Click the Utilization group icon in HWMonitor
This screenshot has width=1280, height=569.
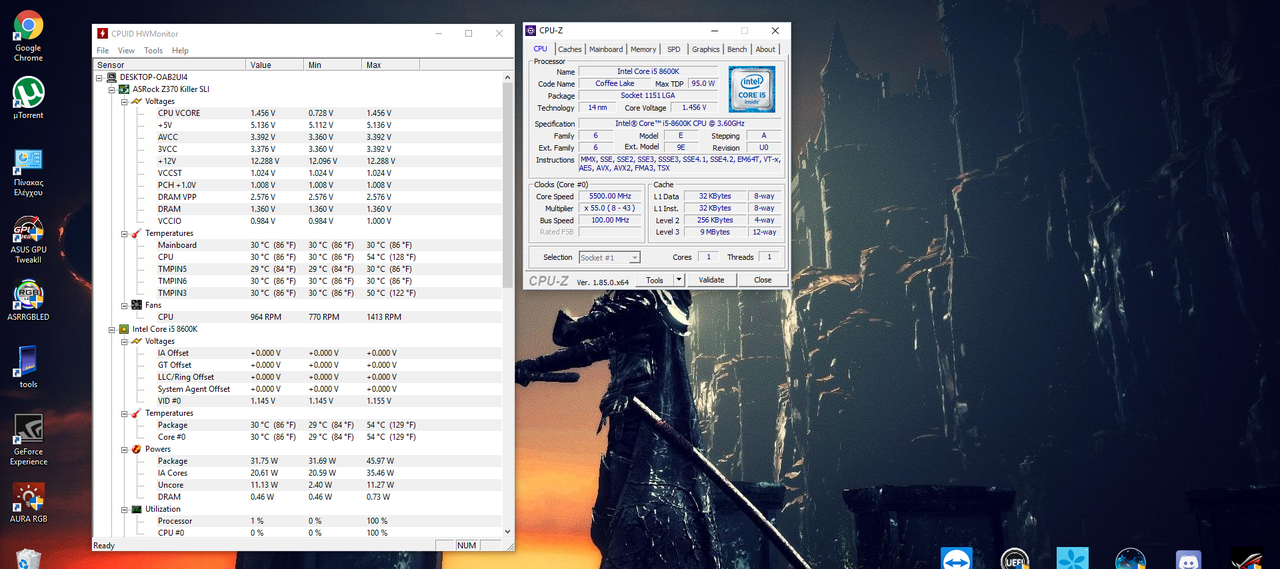click(137, 509)
